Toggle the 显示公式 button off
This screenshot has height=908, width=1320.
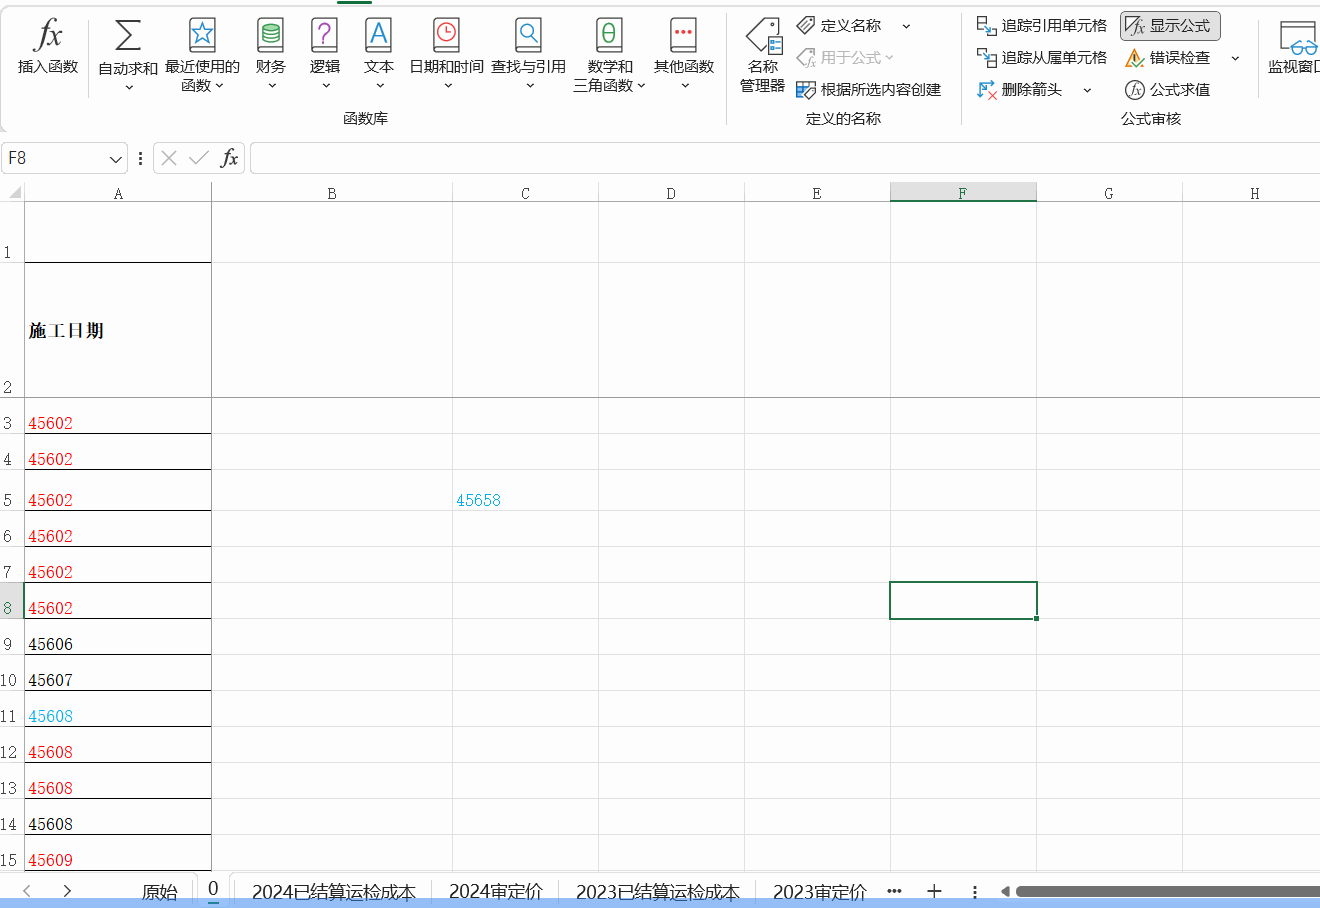1170,26
